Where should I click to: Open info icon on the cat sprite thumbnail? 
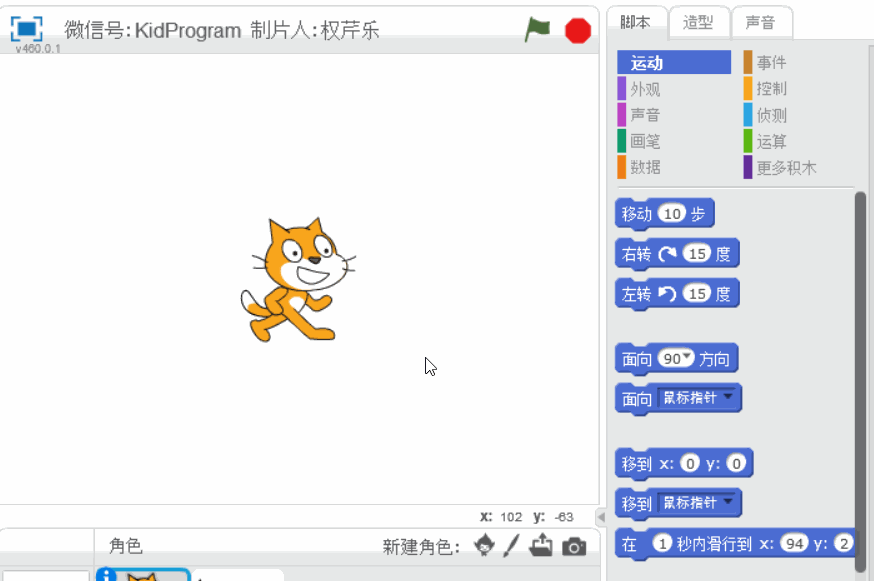106,574
